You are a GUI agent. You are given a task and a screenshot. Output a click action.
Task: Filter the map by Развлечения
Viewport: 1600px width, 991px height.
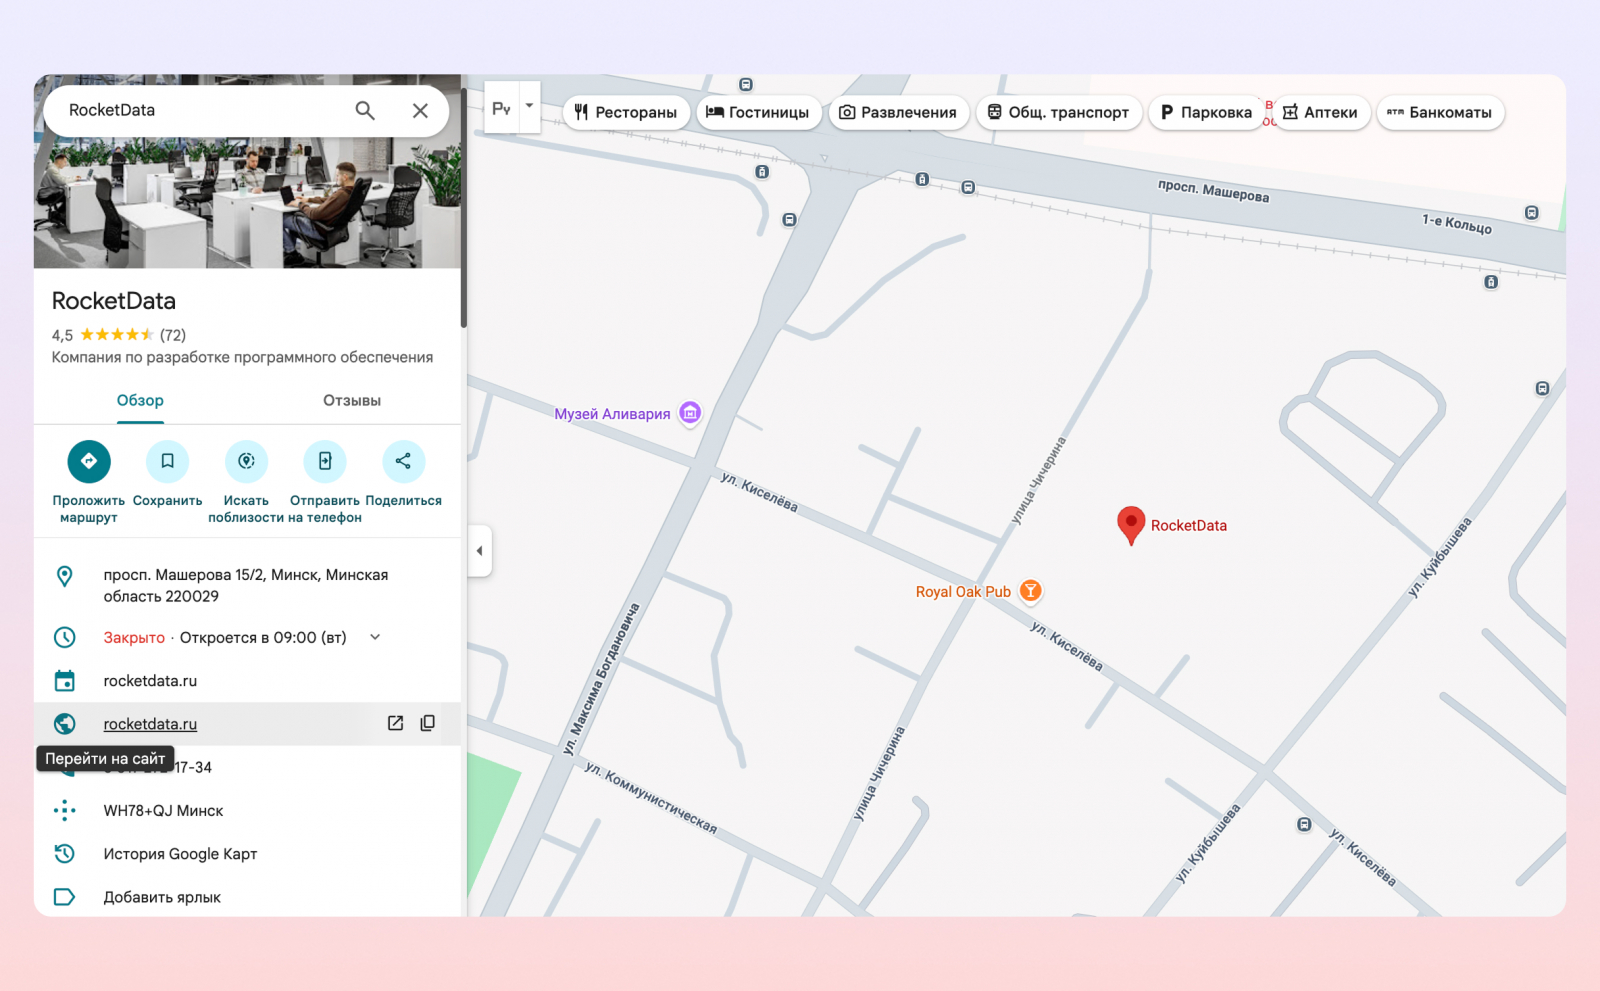pos(897,113)
